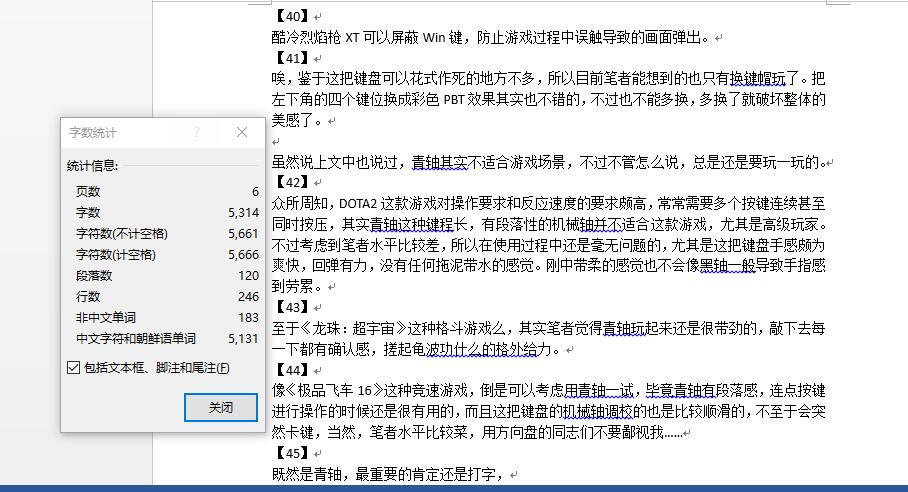This screenshot has height=492, width=908.
Task: Click the word DOTA2 in the document
Action: [358, 204]
